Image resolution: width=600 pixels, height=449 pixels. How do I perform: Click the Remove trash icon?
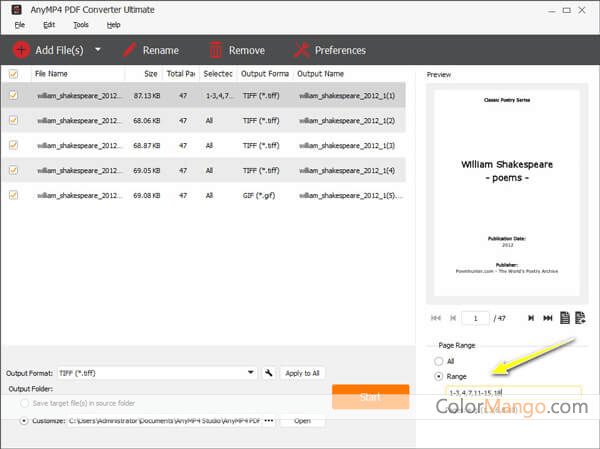point(215,50)
